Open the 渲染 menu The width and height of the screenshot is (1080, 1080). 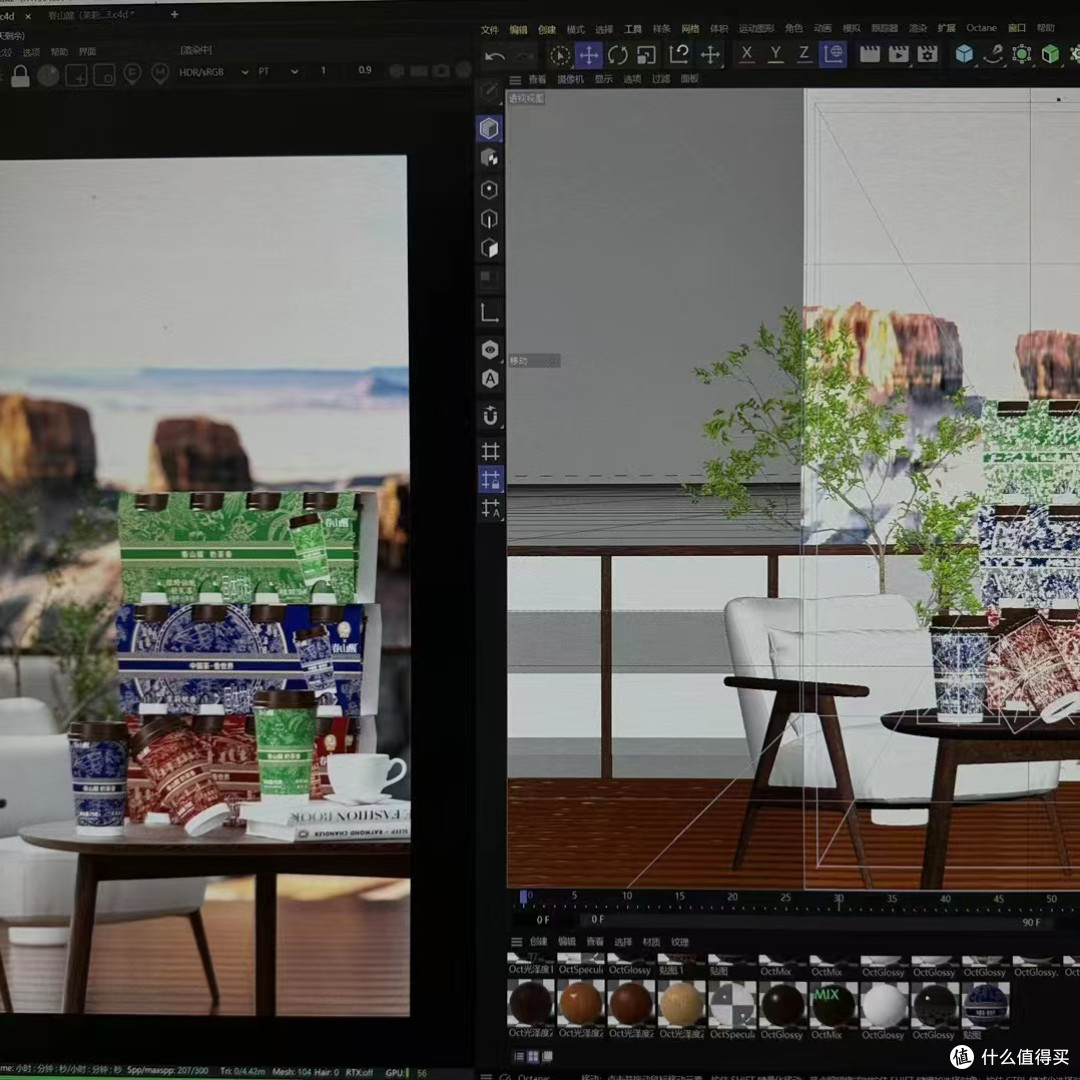click(917, 28)
